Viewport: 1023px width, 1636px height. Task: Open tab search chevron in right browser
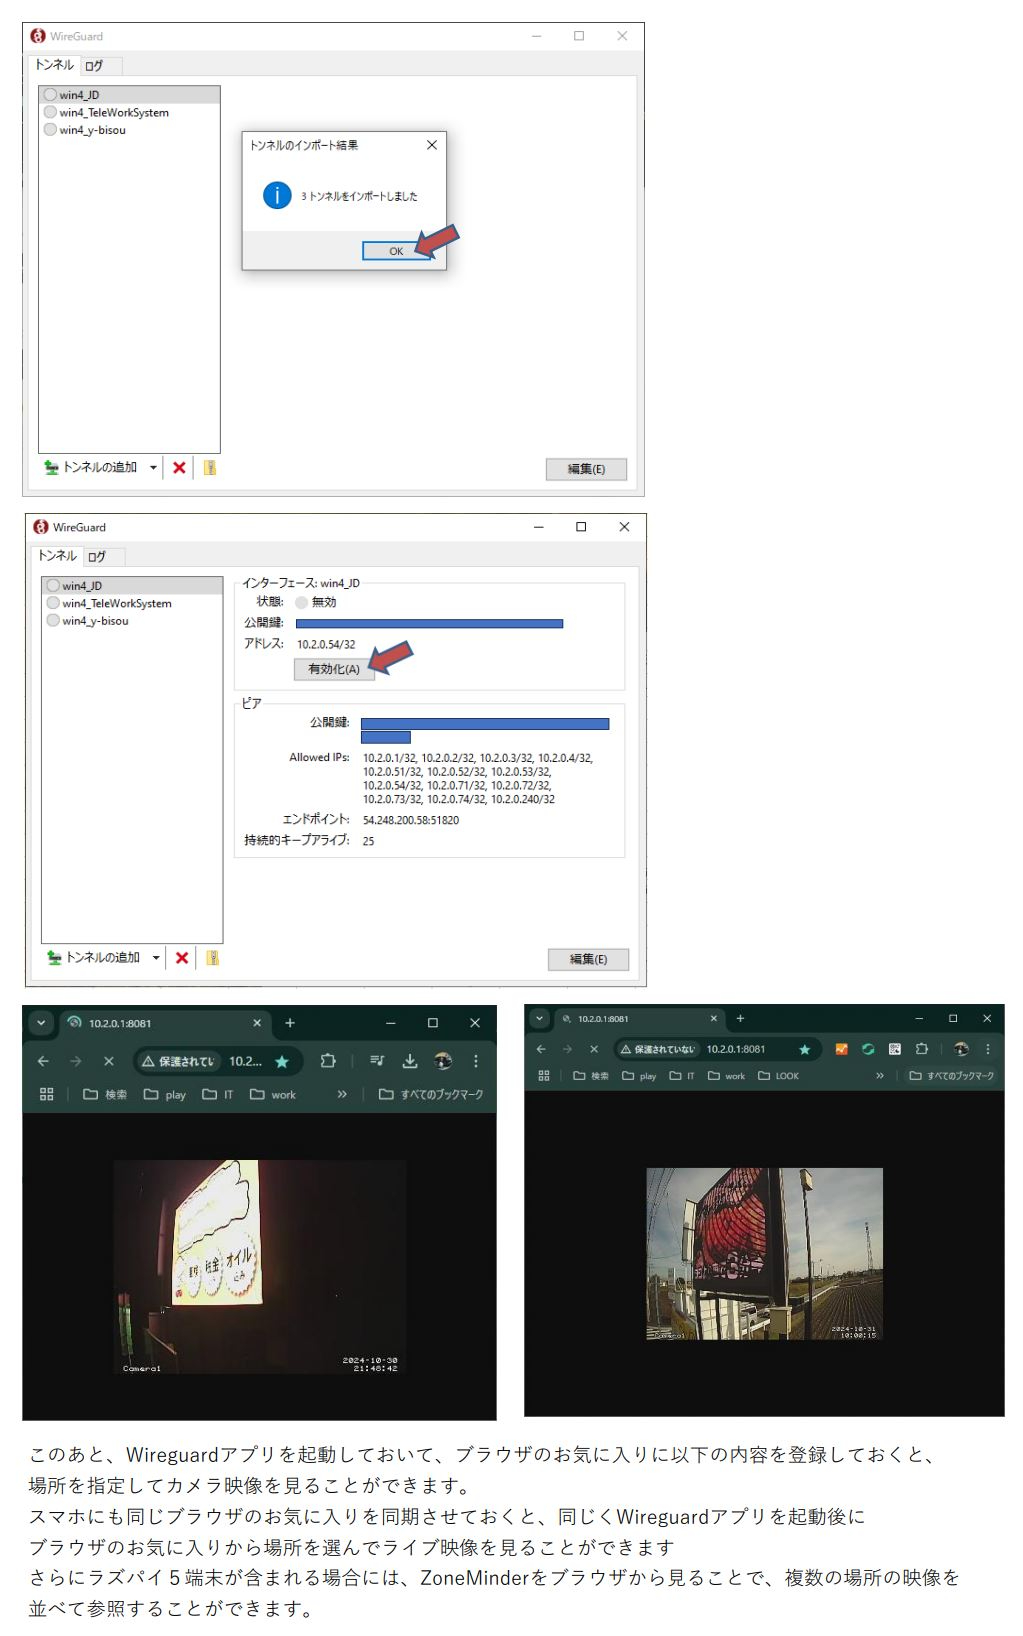pyautogui.click(x=540, y=1018)
